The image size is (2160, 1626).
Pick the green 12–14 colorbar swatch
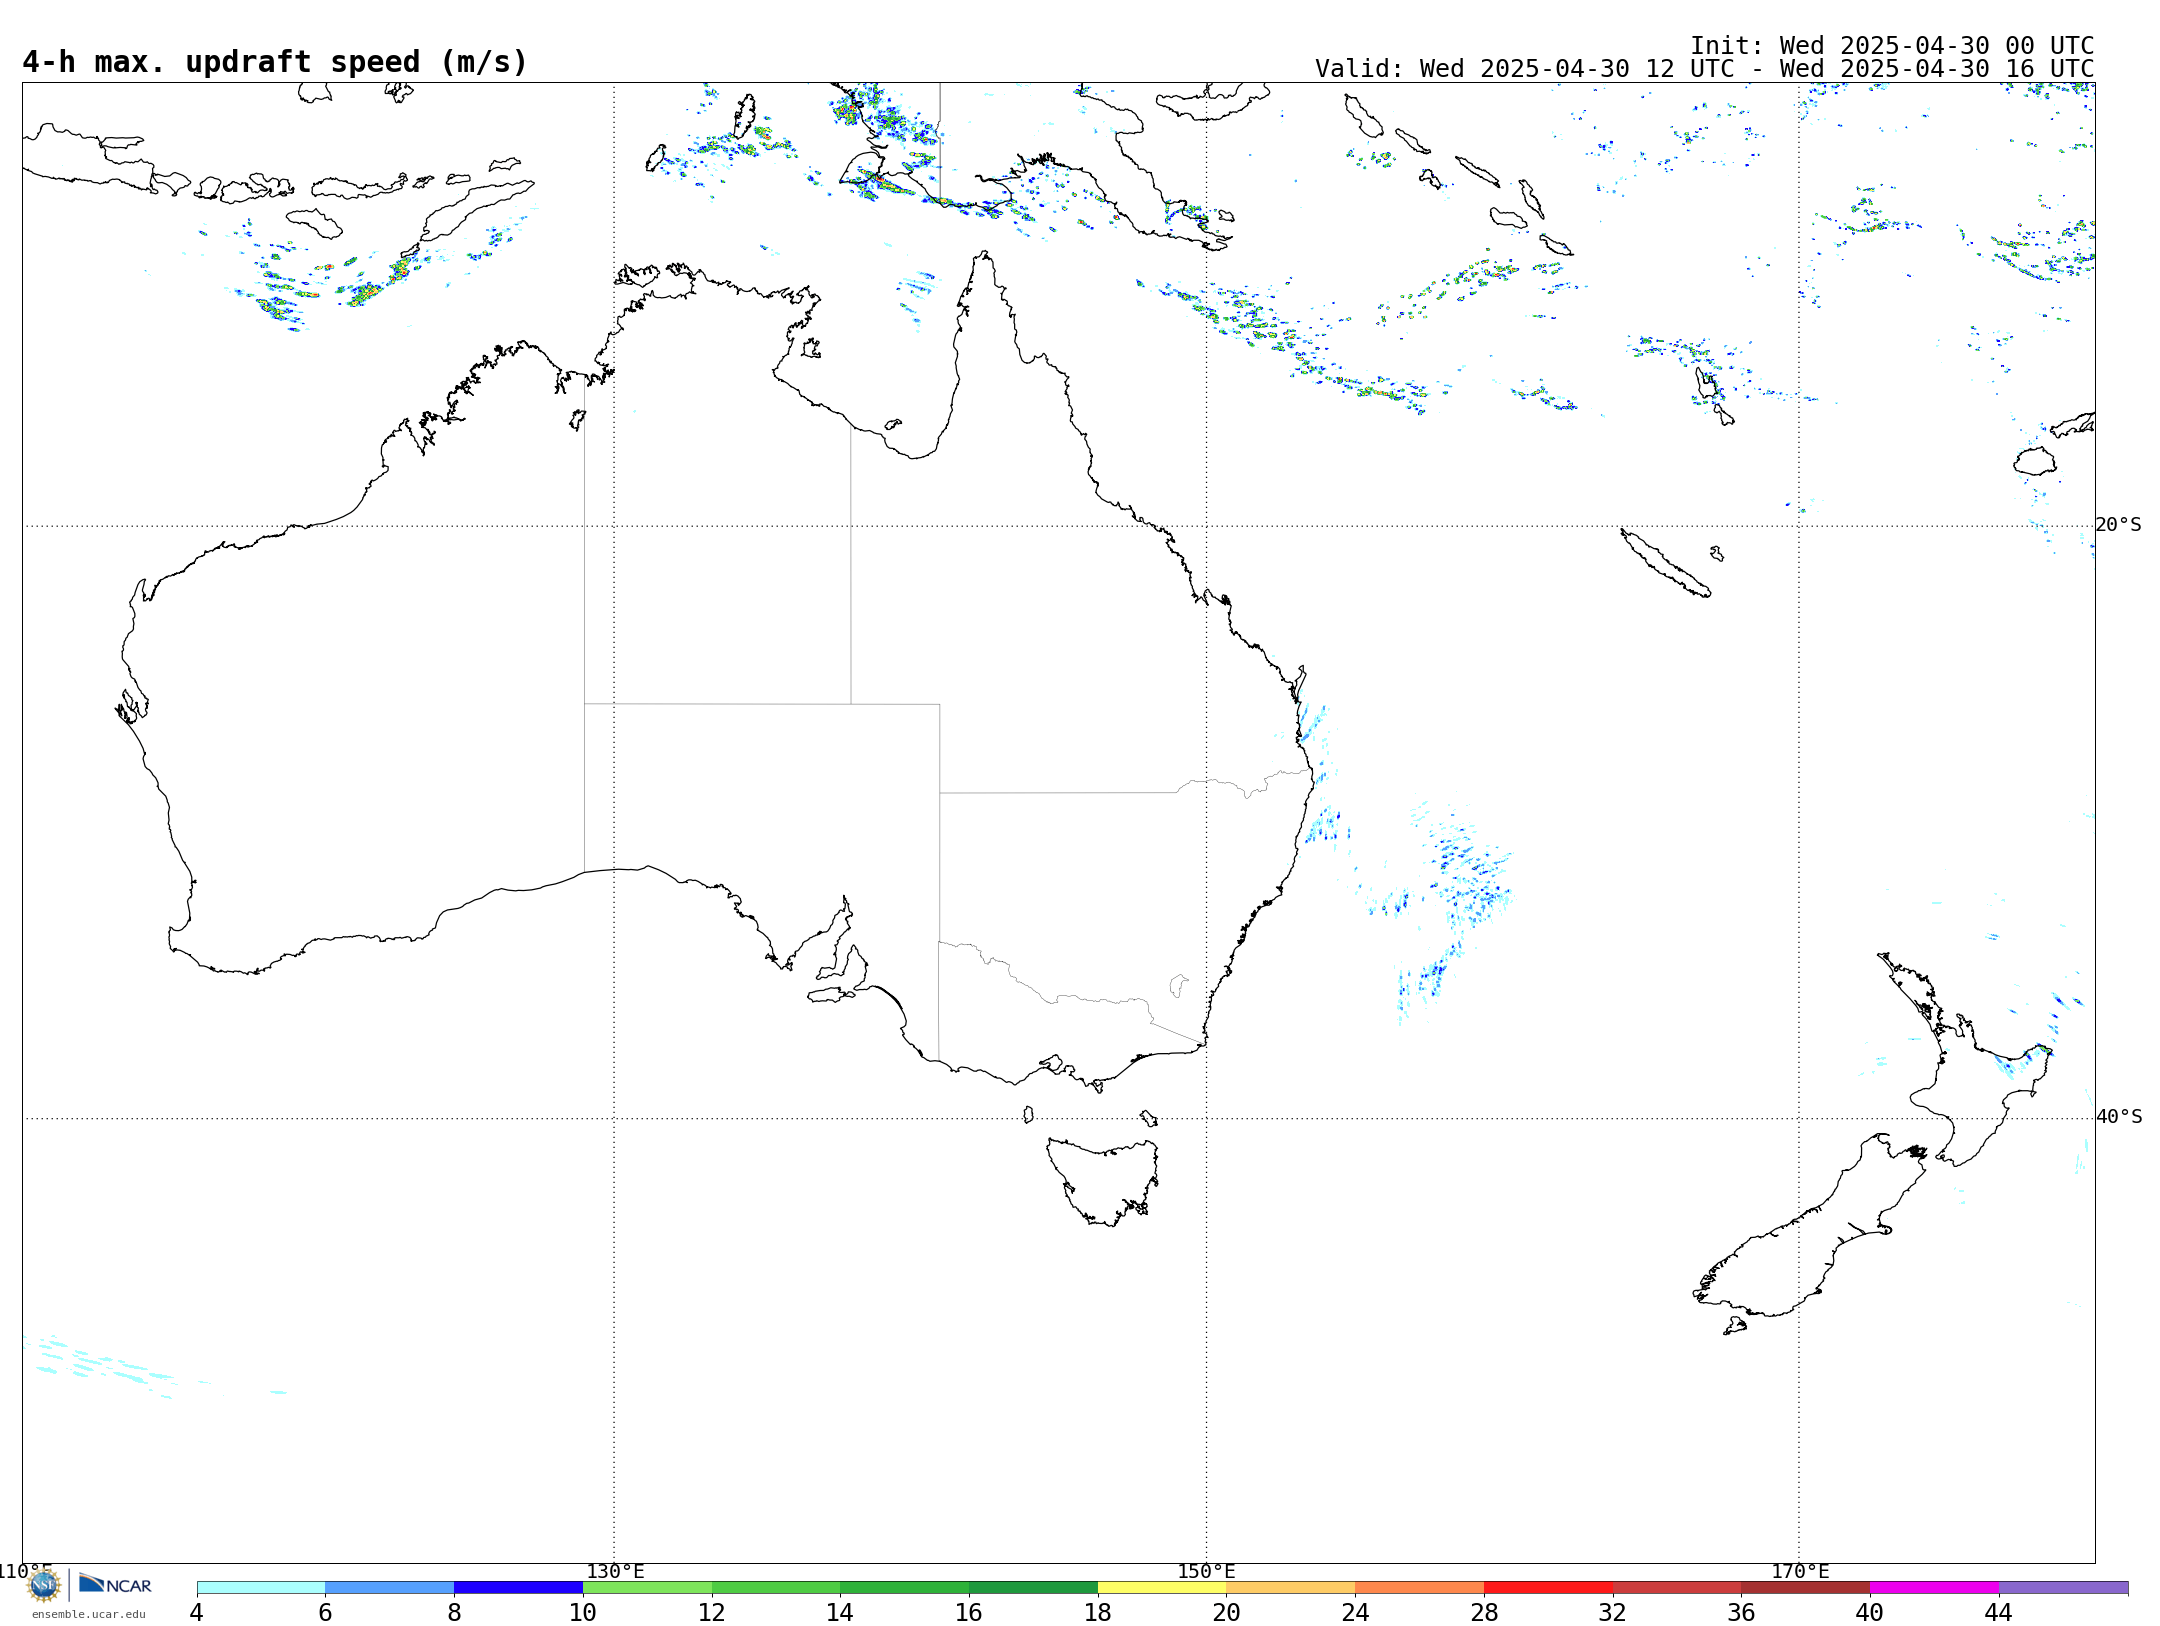[x=776, y=1588]
